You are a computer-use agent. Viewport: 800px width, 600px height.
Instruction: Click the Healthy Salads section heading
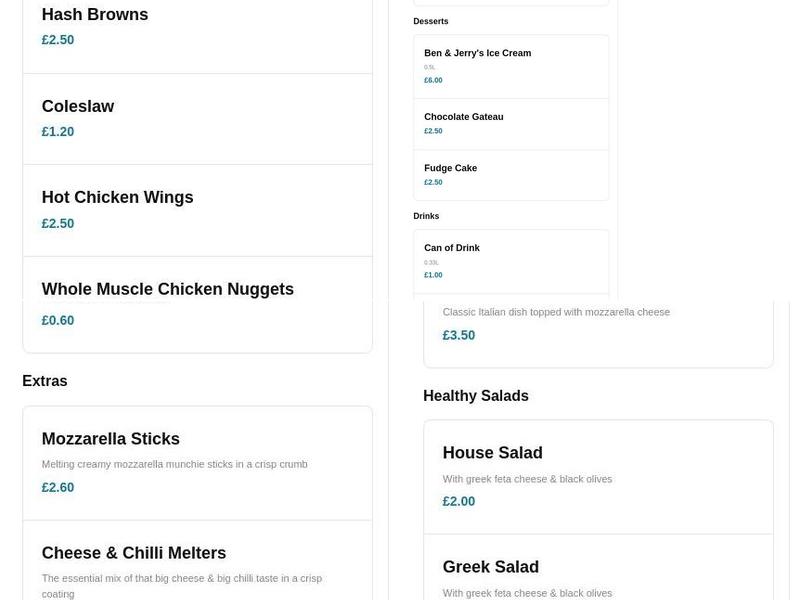476,396
